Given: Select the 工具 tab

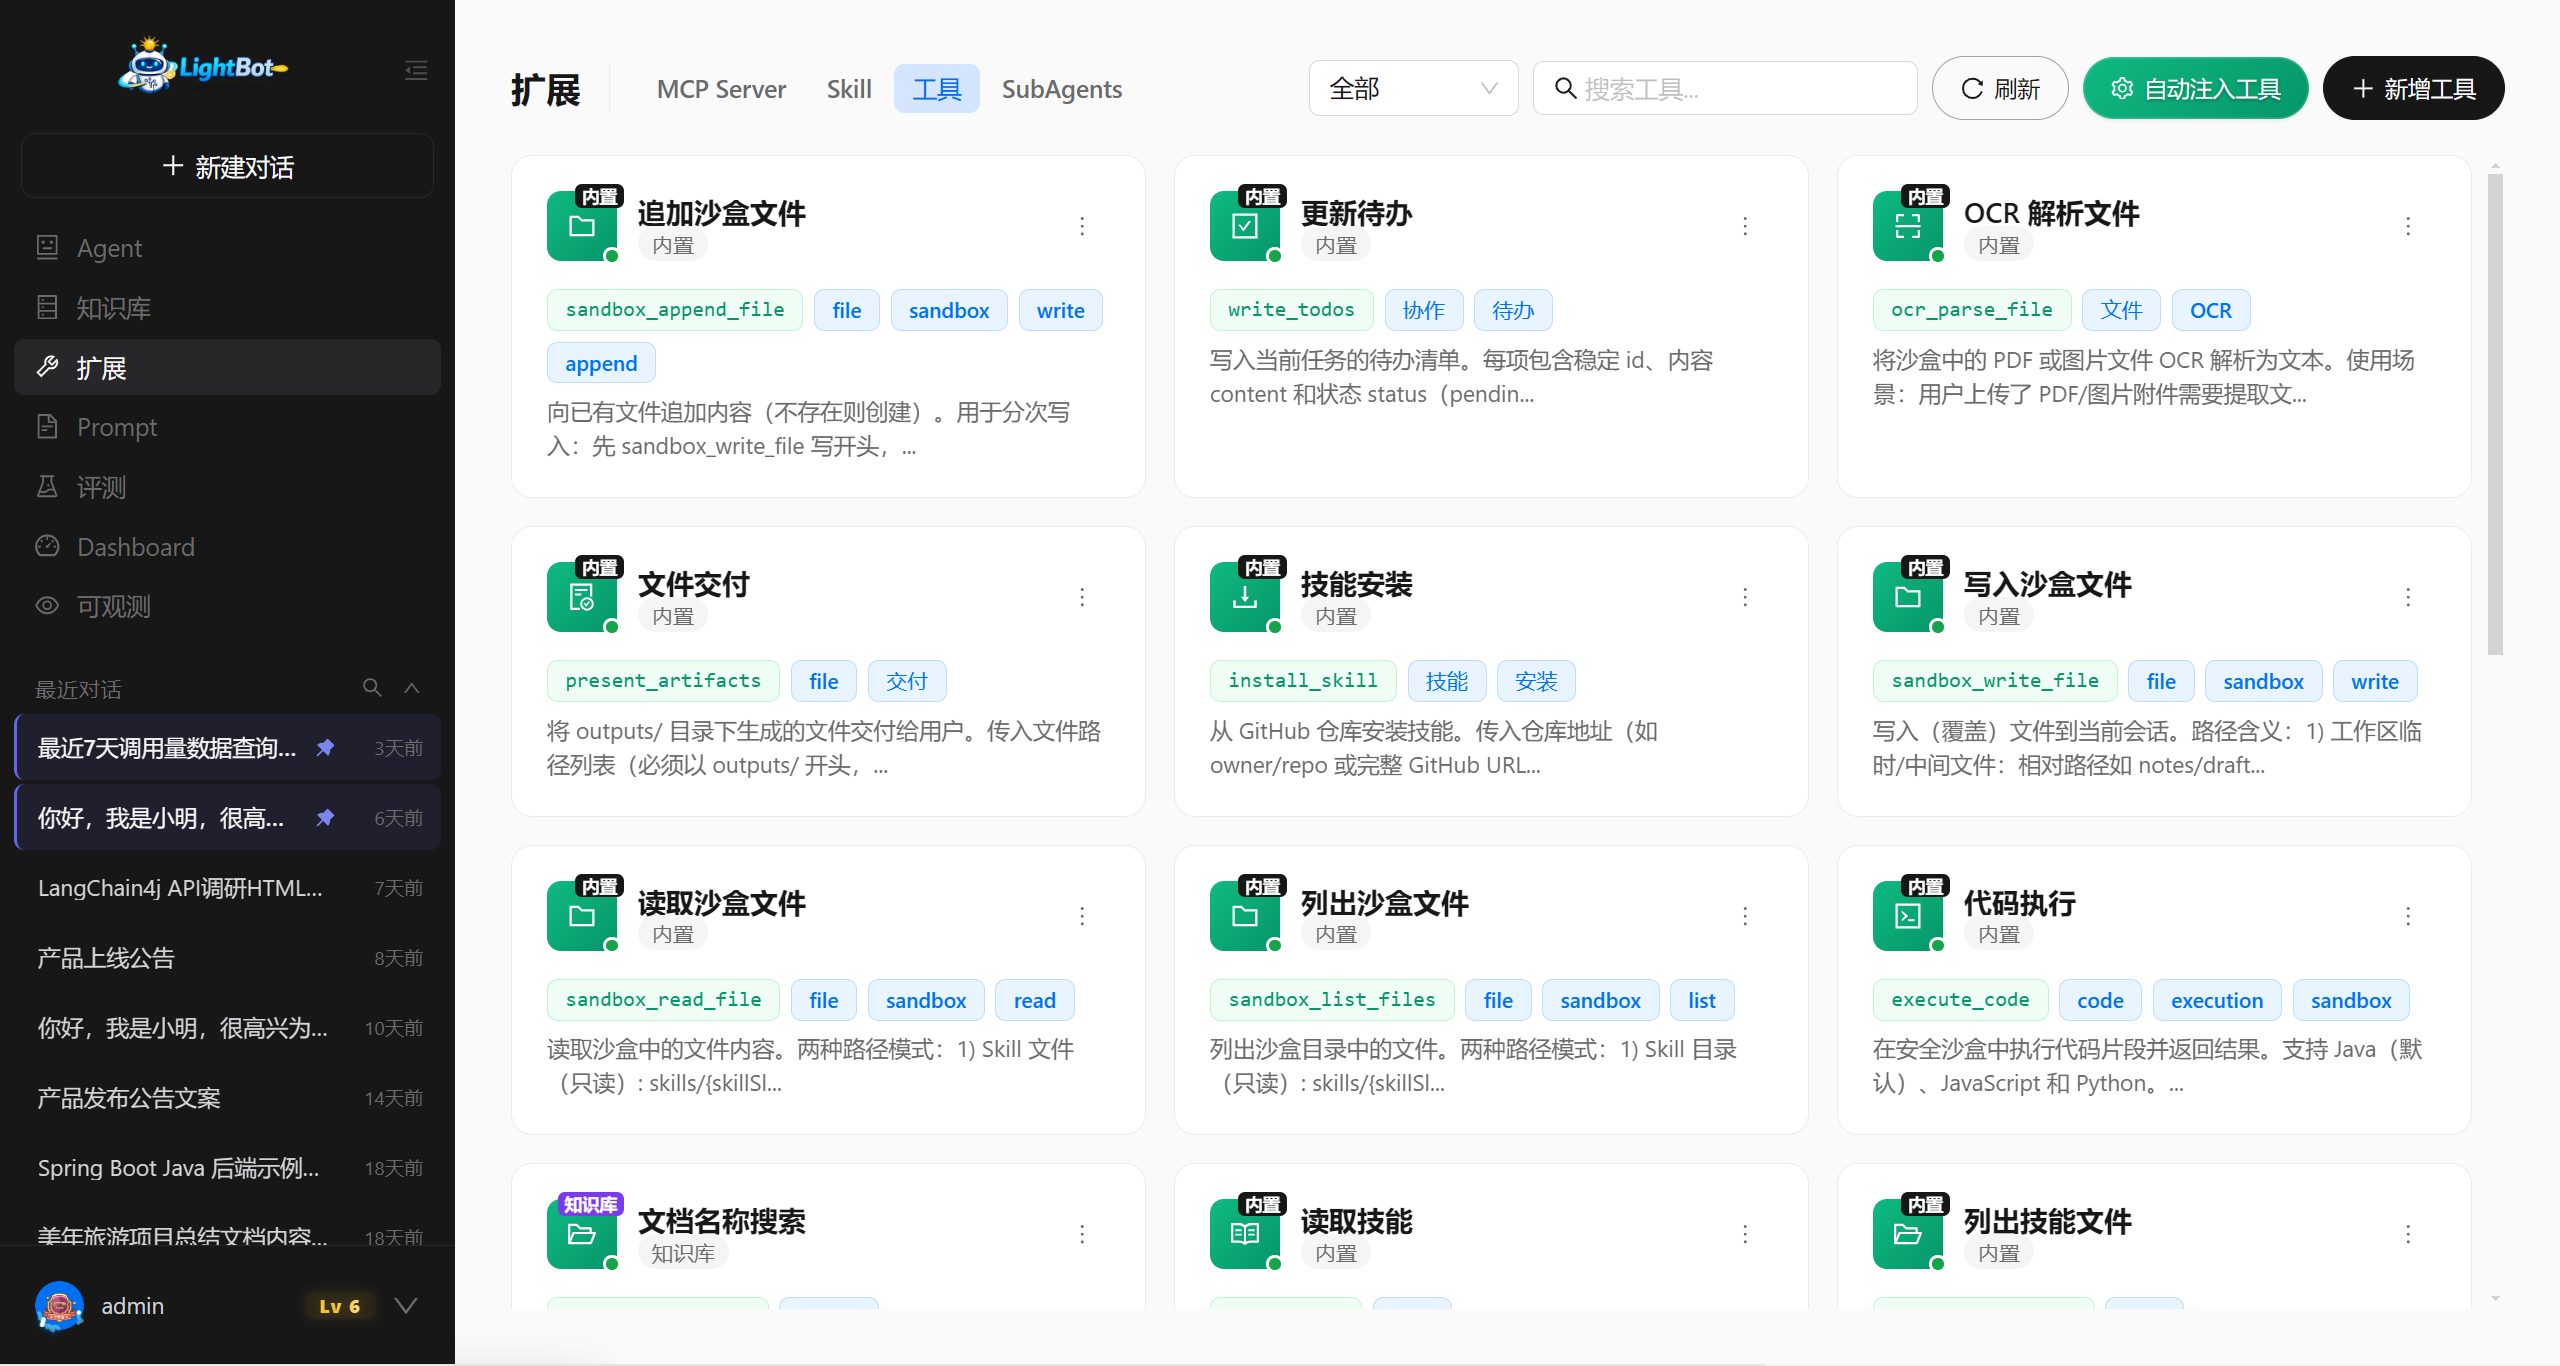Looking at the screenshot, I should point(937,89).
